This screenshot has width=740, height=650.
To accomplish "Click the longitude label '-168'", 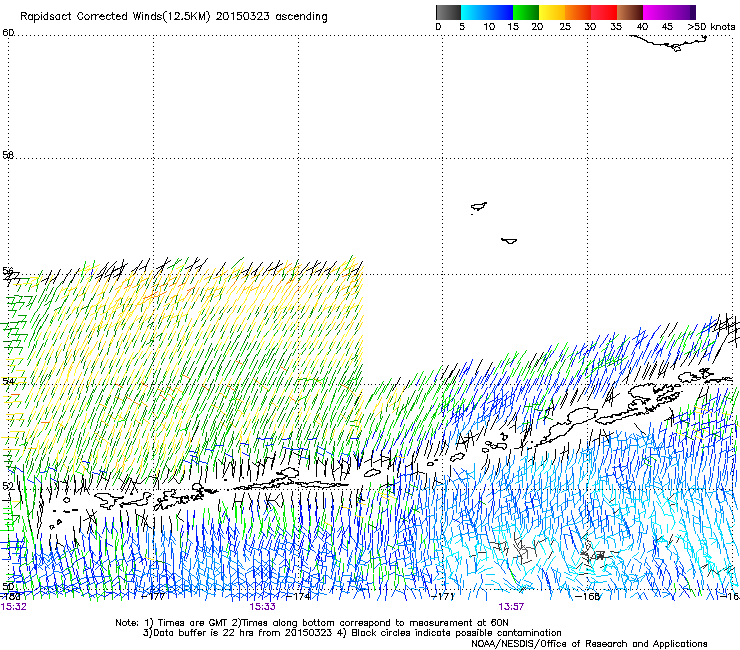I will point(587,596).
